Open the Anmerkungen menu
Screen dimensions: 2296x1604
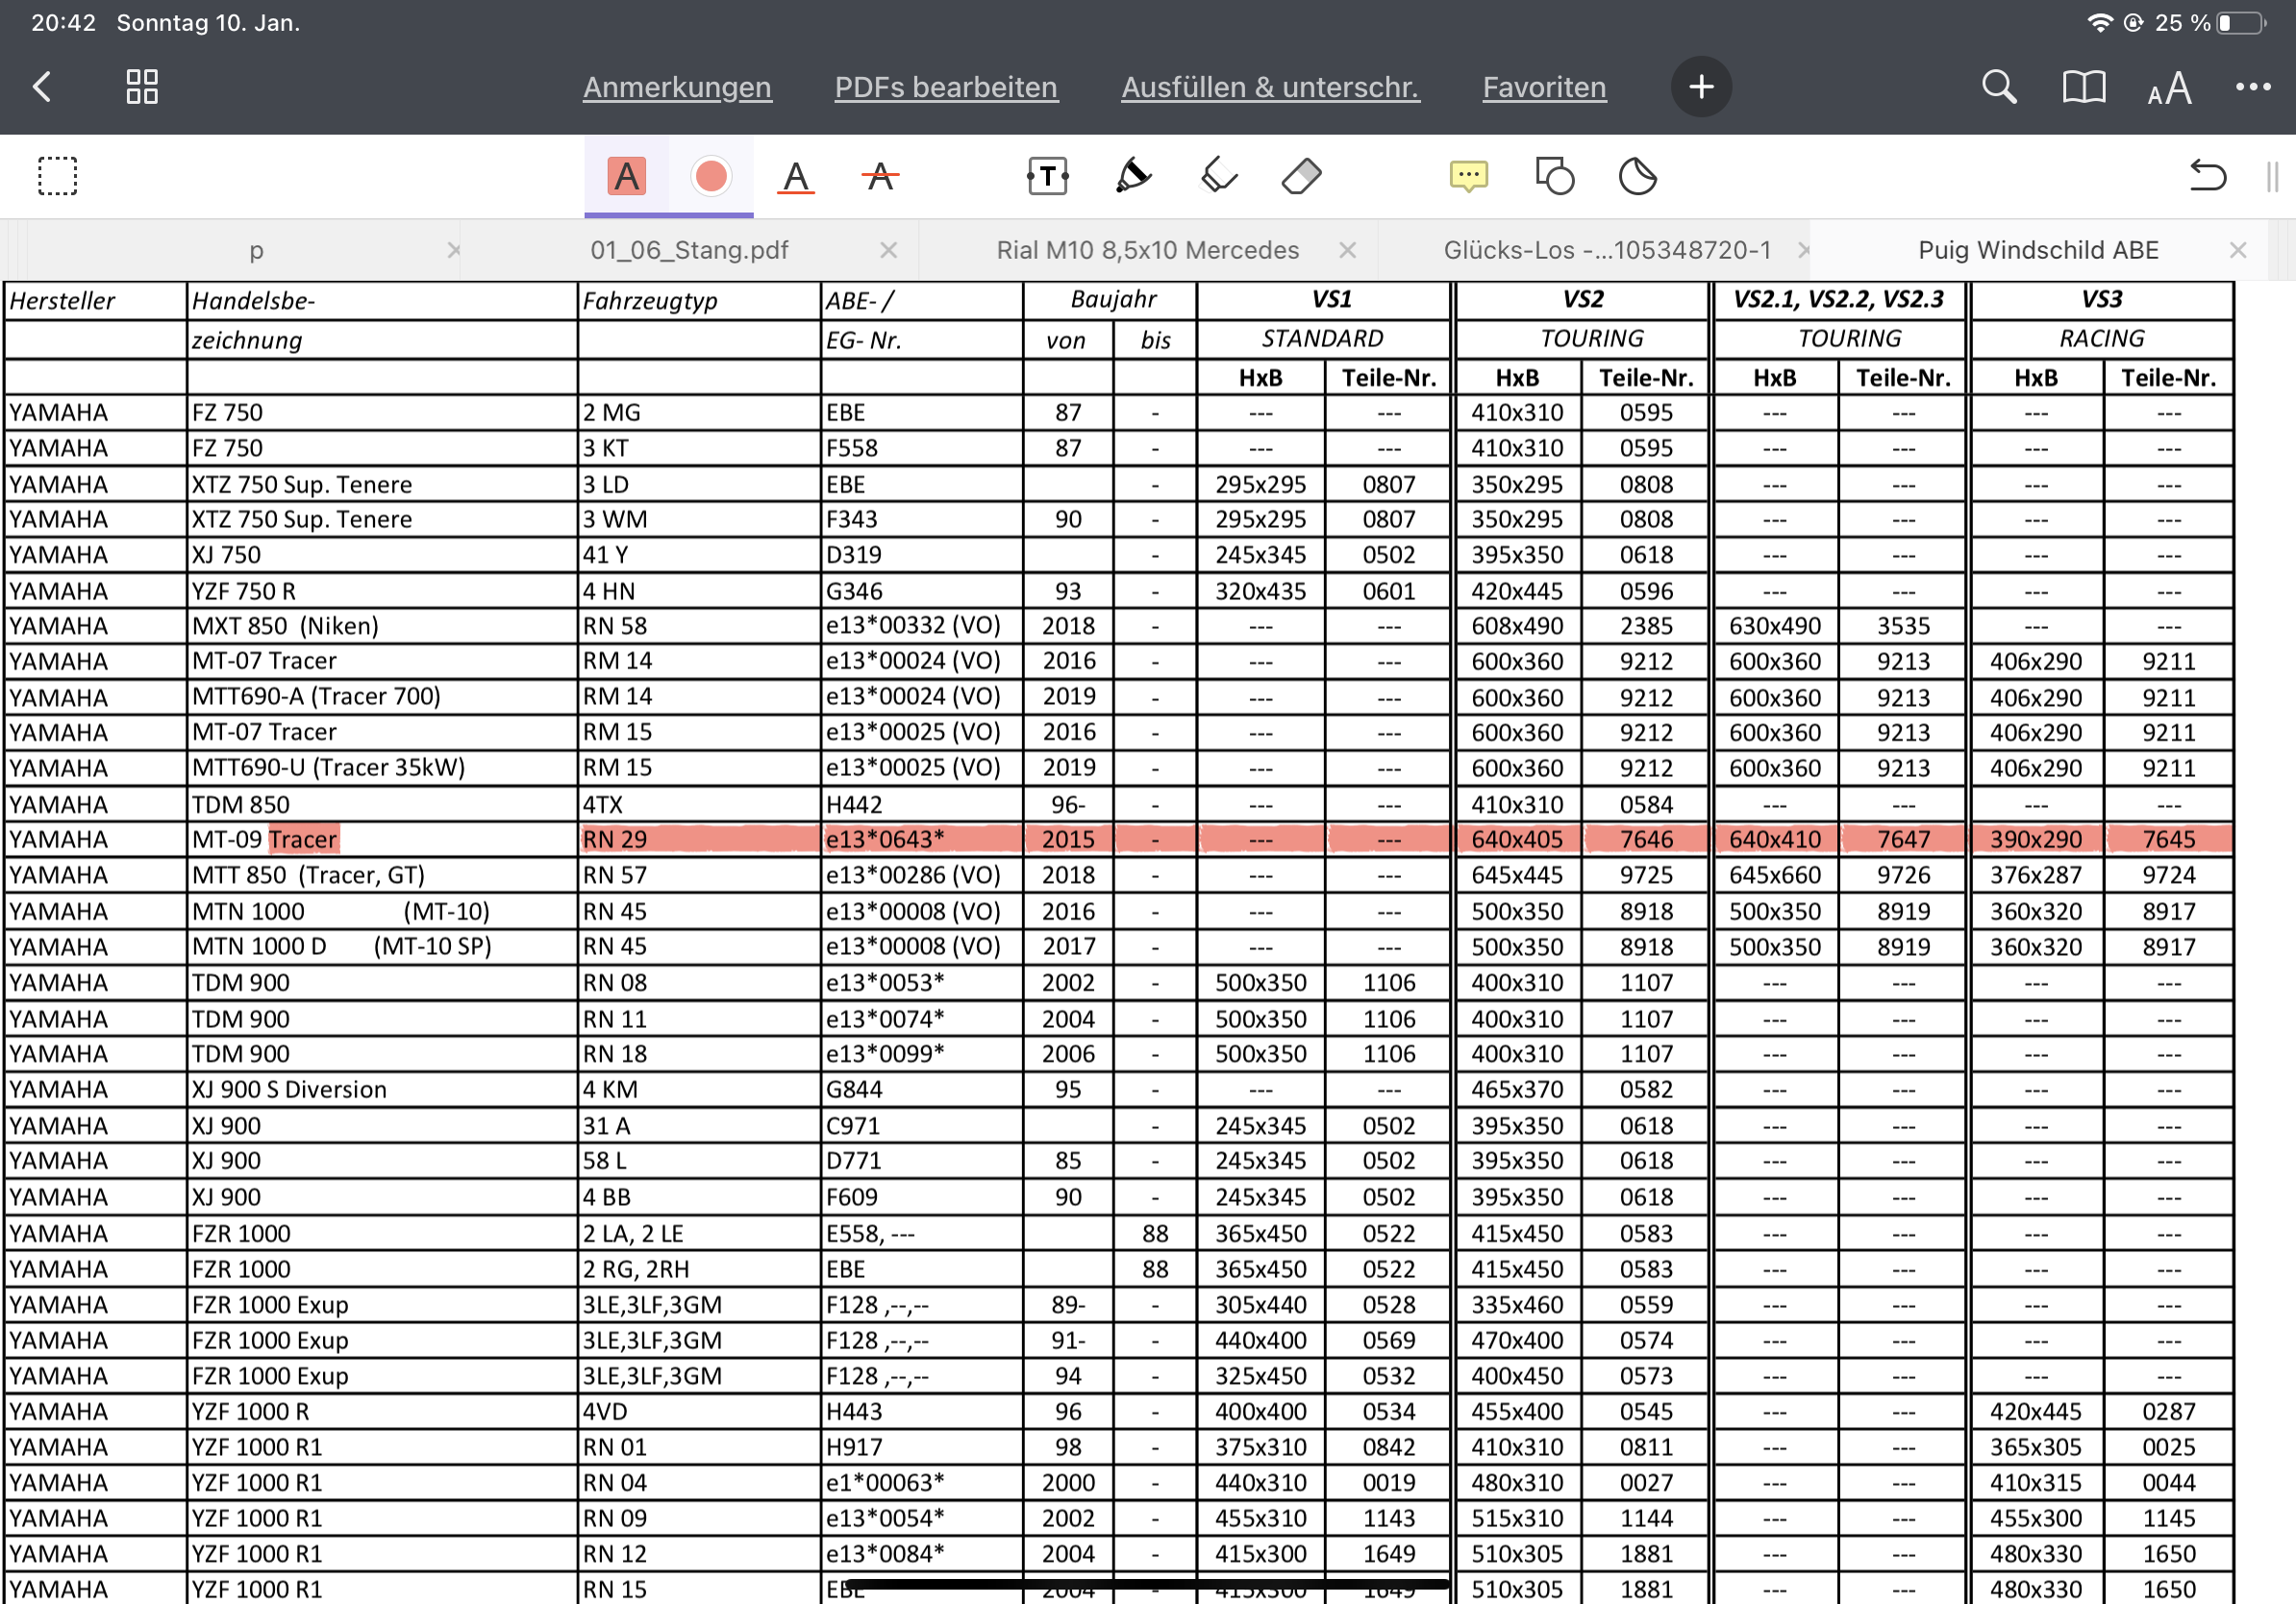point(677,87)
